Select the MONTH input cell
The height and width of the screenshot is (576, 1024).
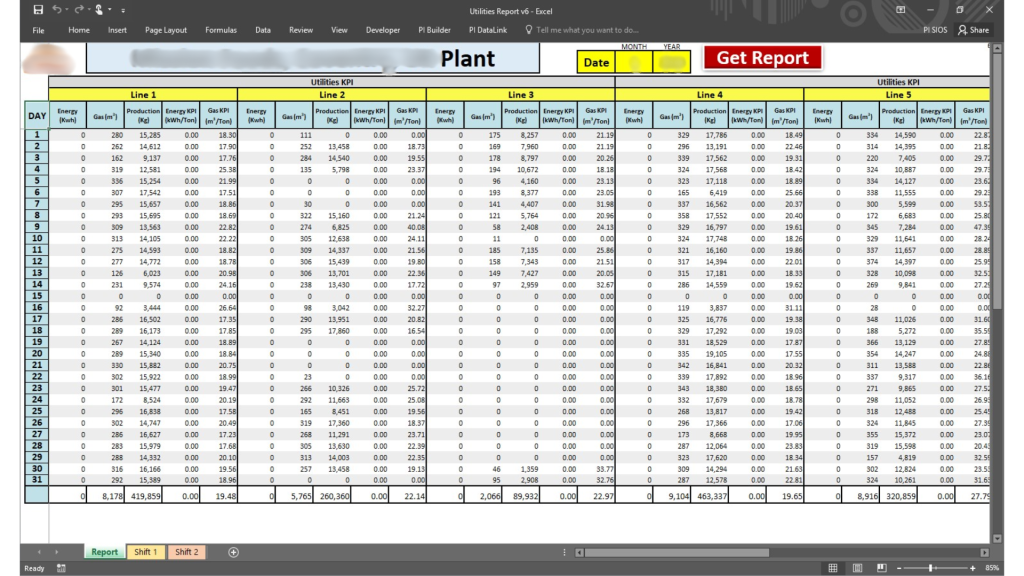click(633, 62)
